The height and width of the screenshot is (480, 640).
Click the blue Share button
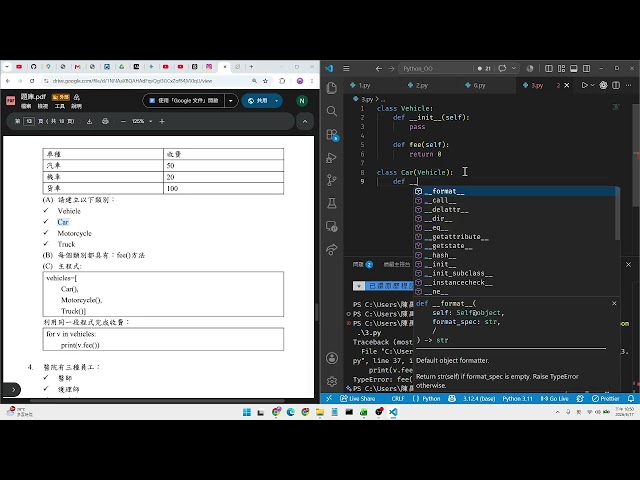coord(258,100)
